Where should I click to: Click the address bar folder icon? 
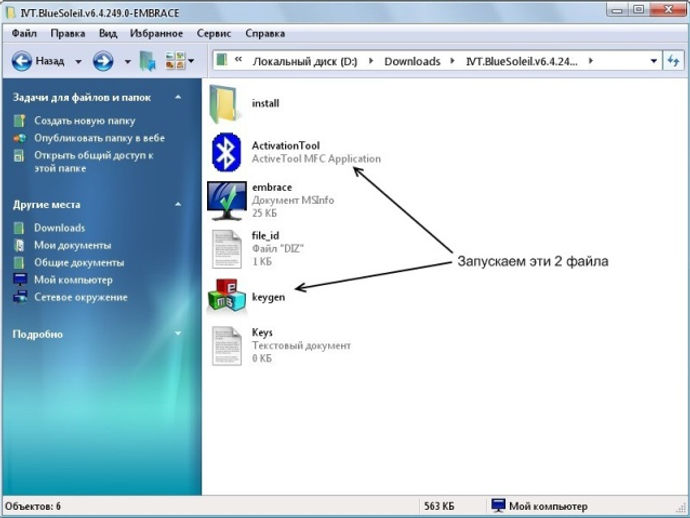(x=222, y=60)
